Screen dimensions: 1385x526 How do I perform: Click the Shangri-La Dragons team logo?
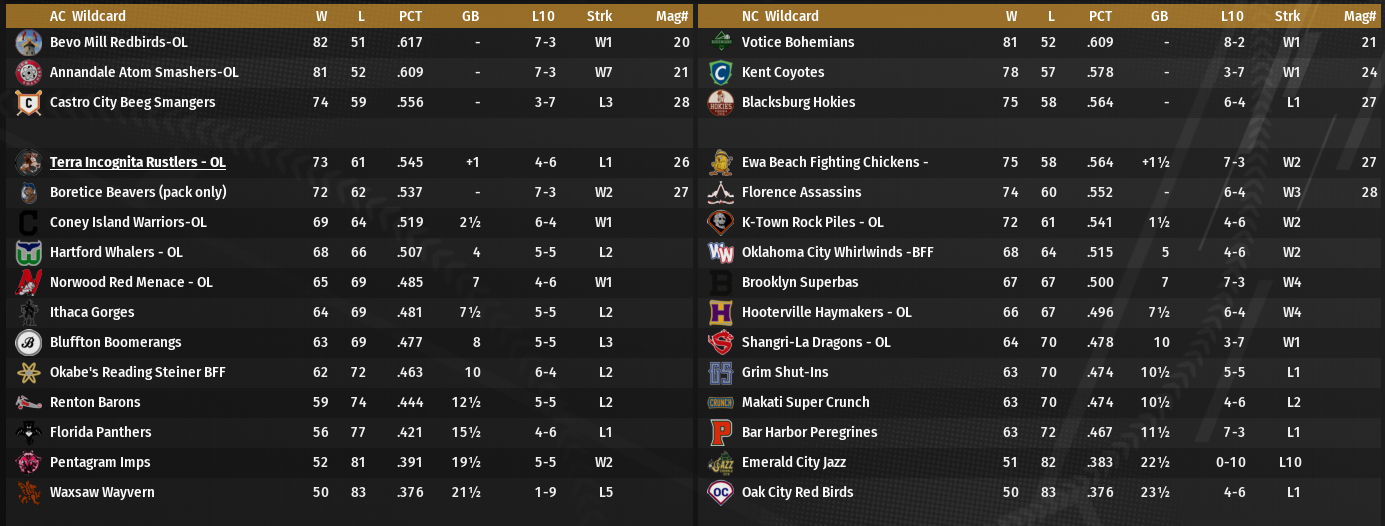coord(720,342)
